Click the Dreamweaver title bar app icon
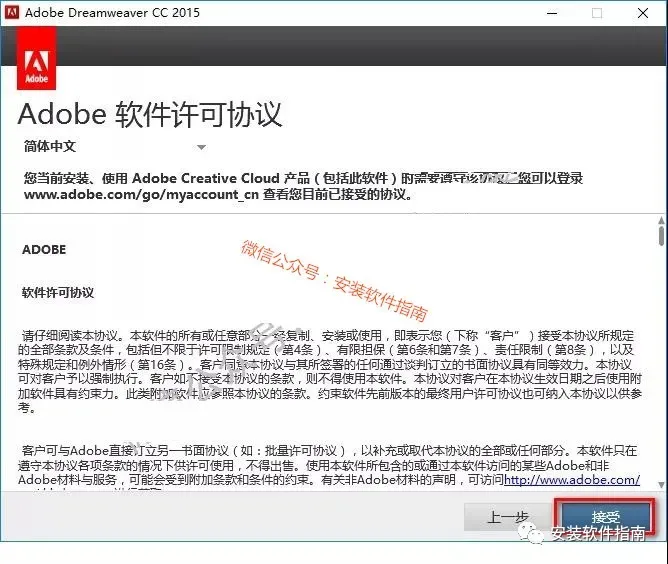The image size is (668, 564). point(11,12)
